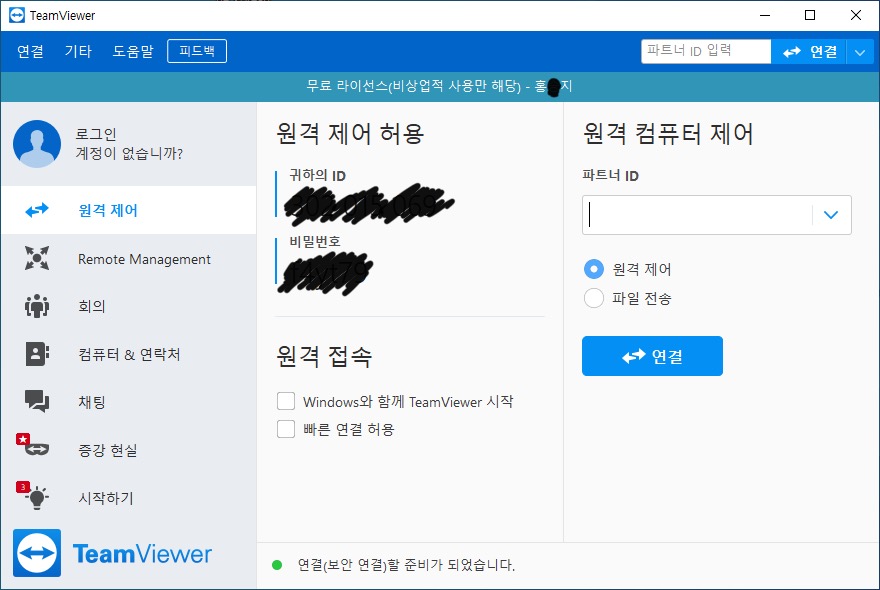The width and height of the screenshot is (880, 590).
Task: Click the main 파트너 ID text field
Action: [698, 214]
